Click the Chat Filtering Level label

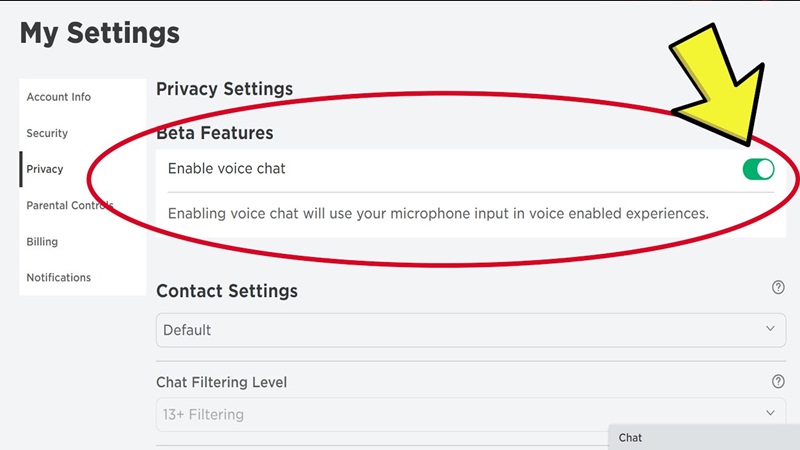point(221,382)
